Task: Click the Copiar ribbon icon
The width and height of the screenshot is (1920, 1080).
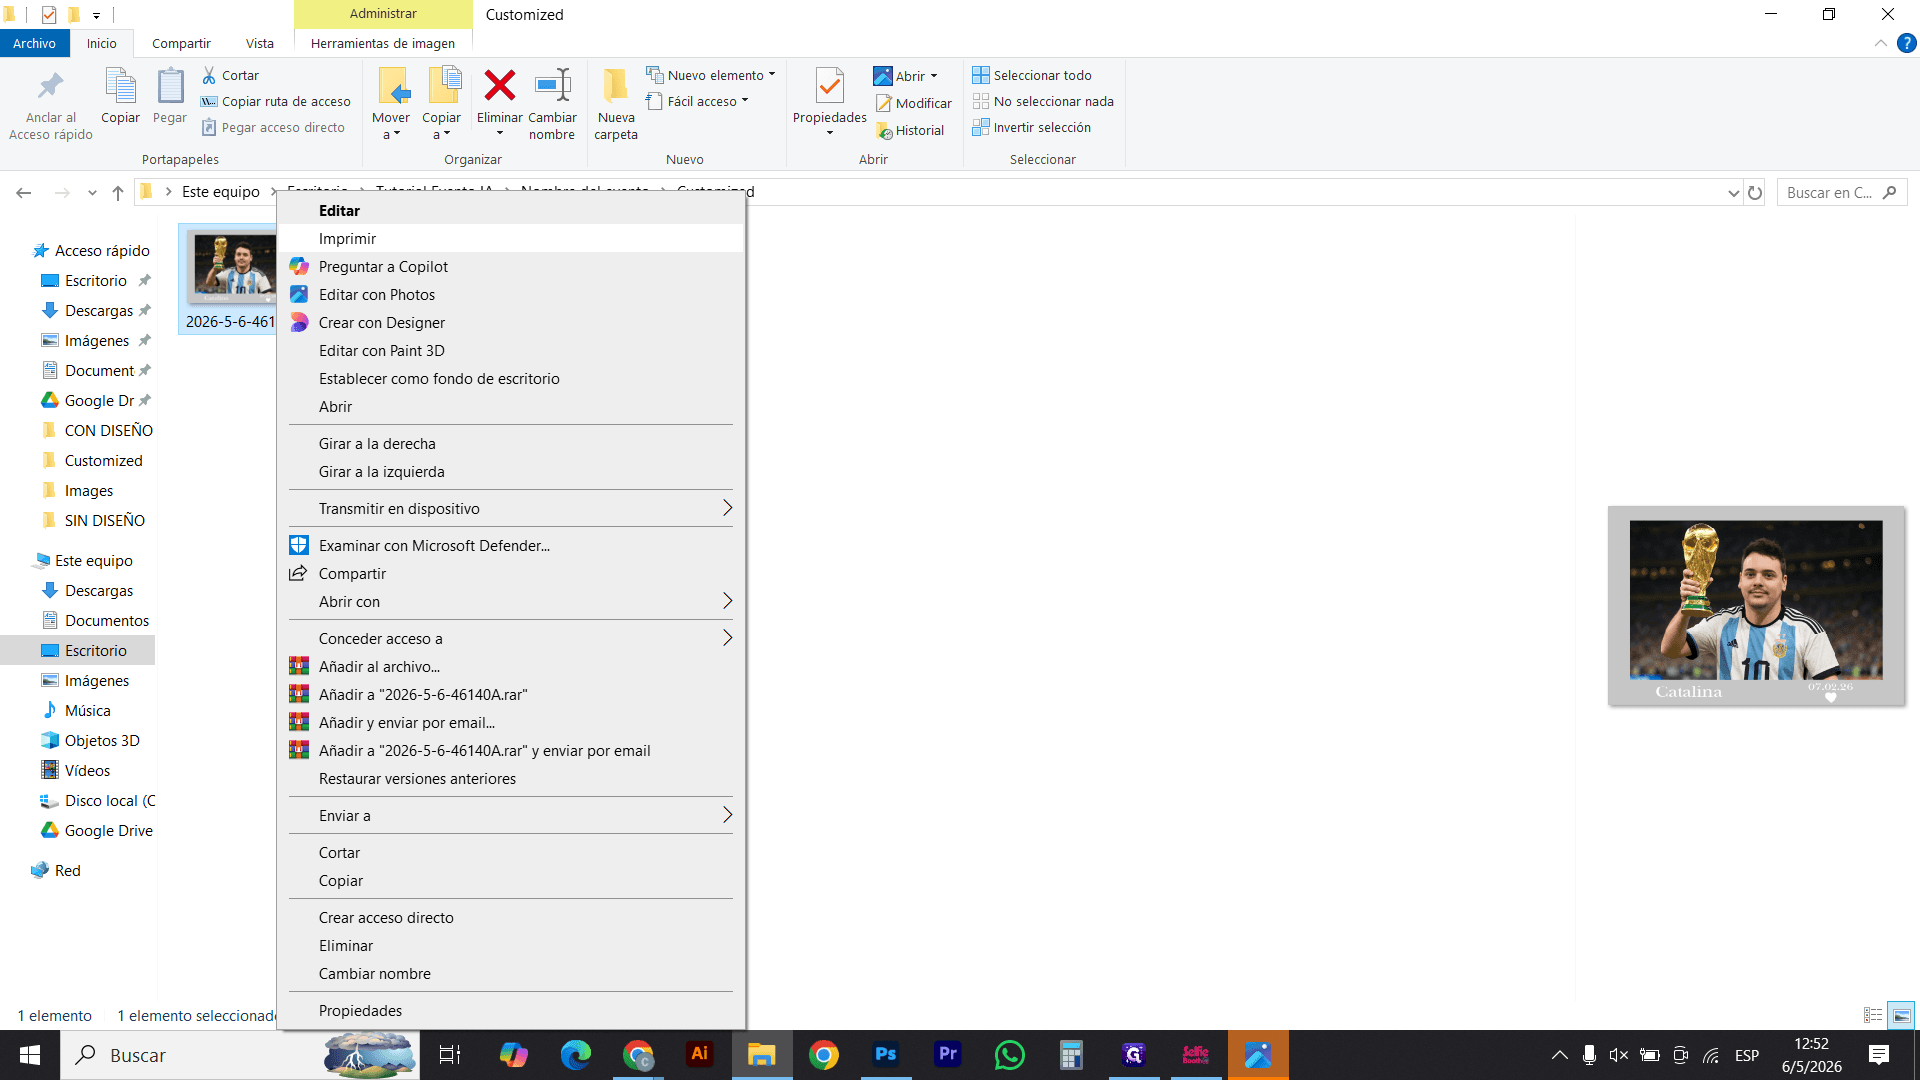Action: point(121,87)
